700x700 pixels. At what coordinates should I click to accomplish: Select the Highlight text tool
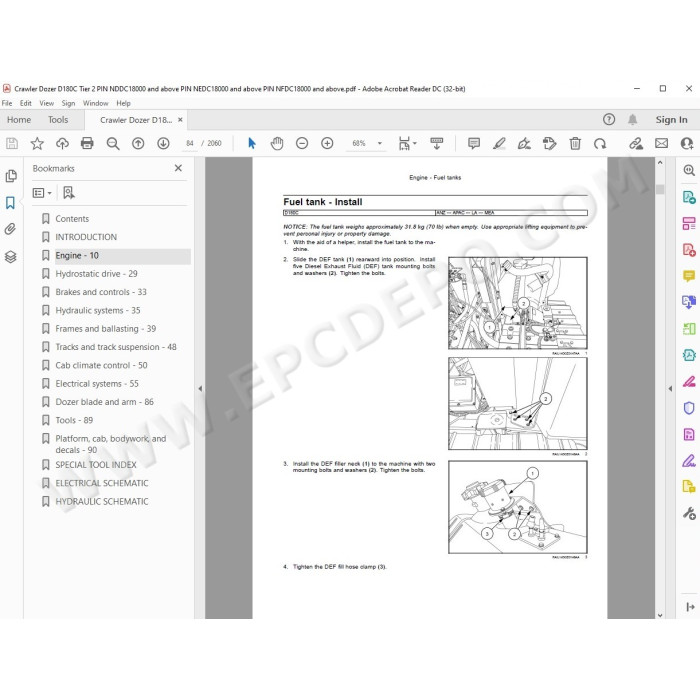click(x=499, y=143)
